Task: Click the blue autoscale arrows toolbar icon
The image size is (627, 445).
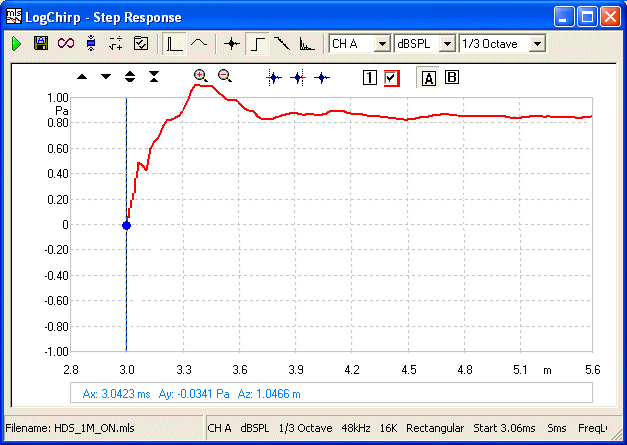Action: [x=91, y=43]
